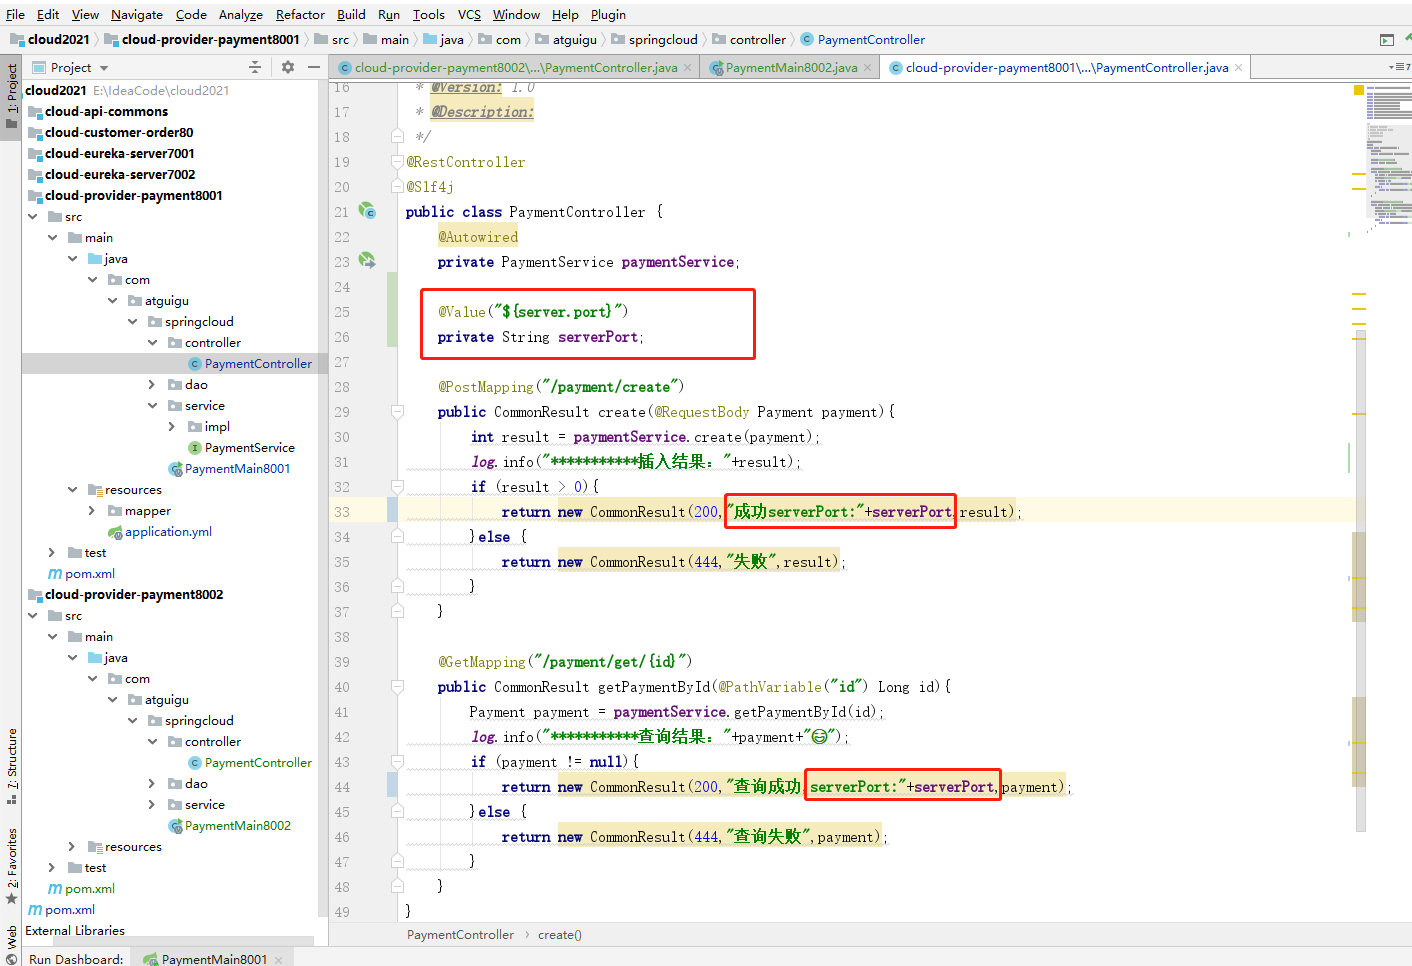The height and width of the screenshot is (966, 1412).
Task: Open the VCS menu
Action: (469, 14)
